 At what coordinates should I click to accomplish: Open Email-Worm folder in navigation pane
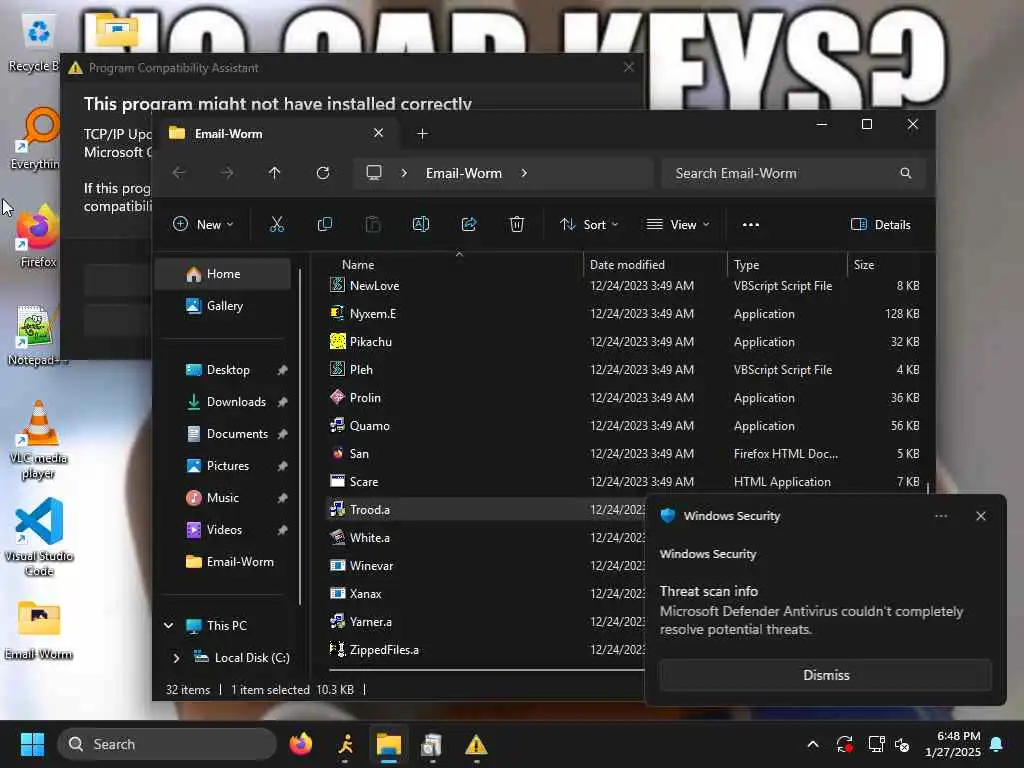223,562
